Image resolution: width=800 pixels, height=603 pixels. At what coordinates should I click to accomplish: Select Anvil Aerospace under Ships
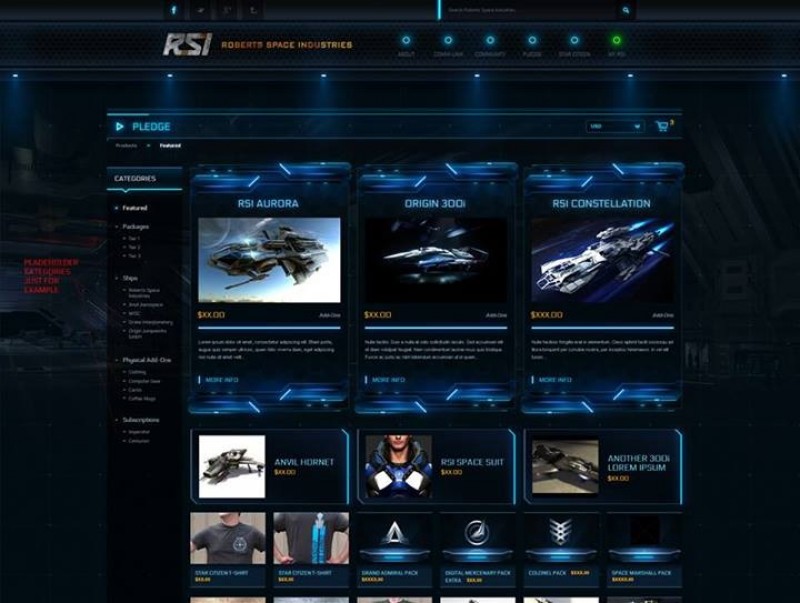(146, 305)
